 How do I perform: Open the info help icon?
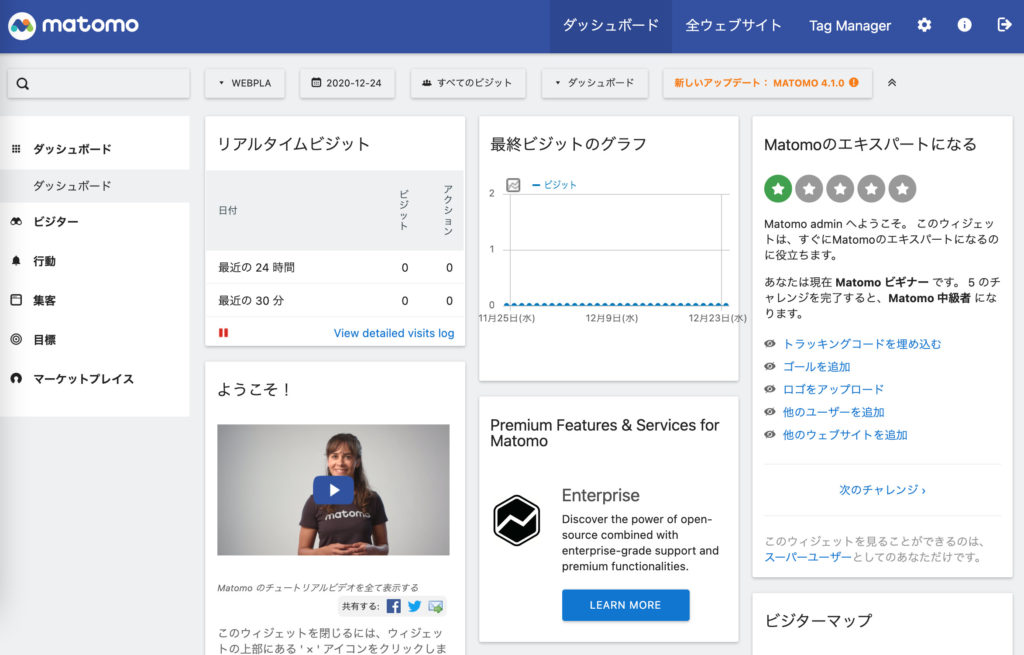pos(964,25)
